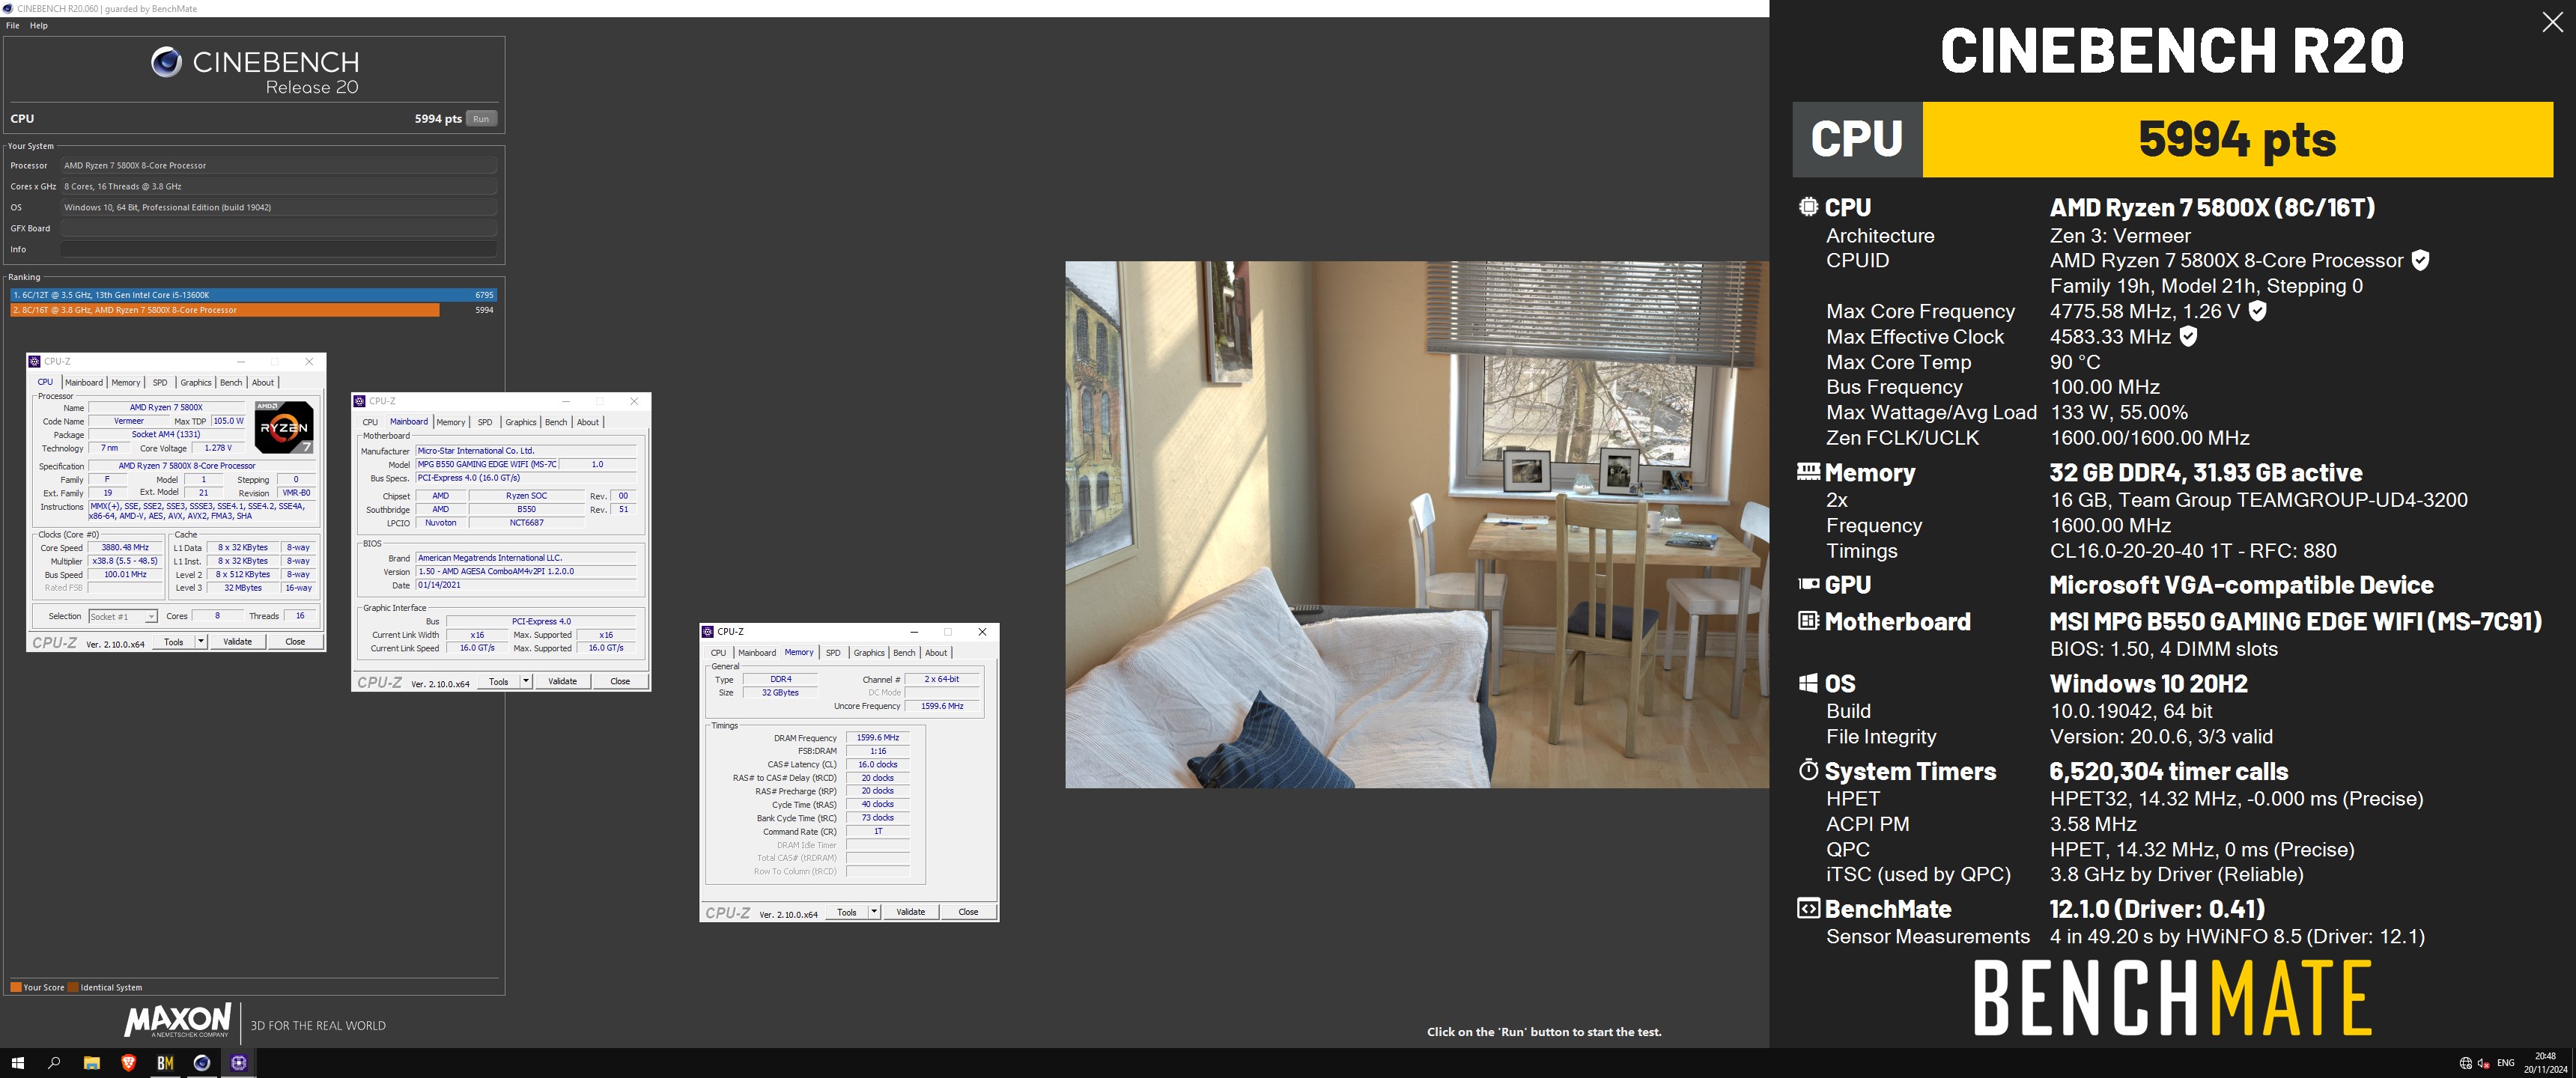Click BenchMate Memory section icon
Screen dimensions: 2576x1078
[x=1808, y=471]
